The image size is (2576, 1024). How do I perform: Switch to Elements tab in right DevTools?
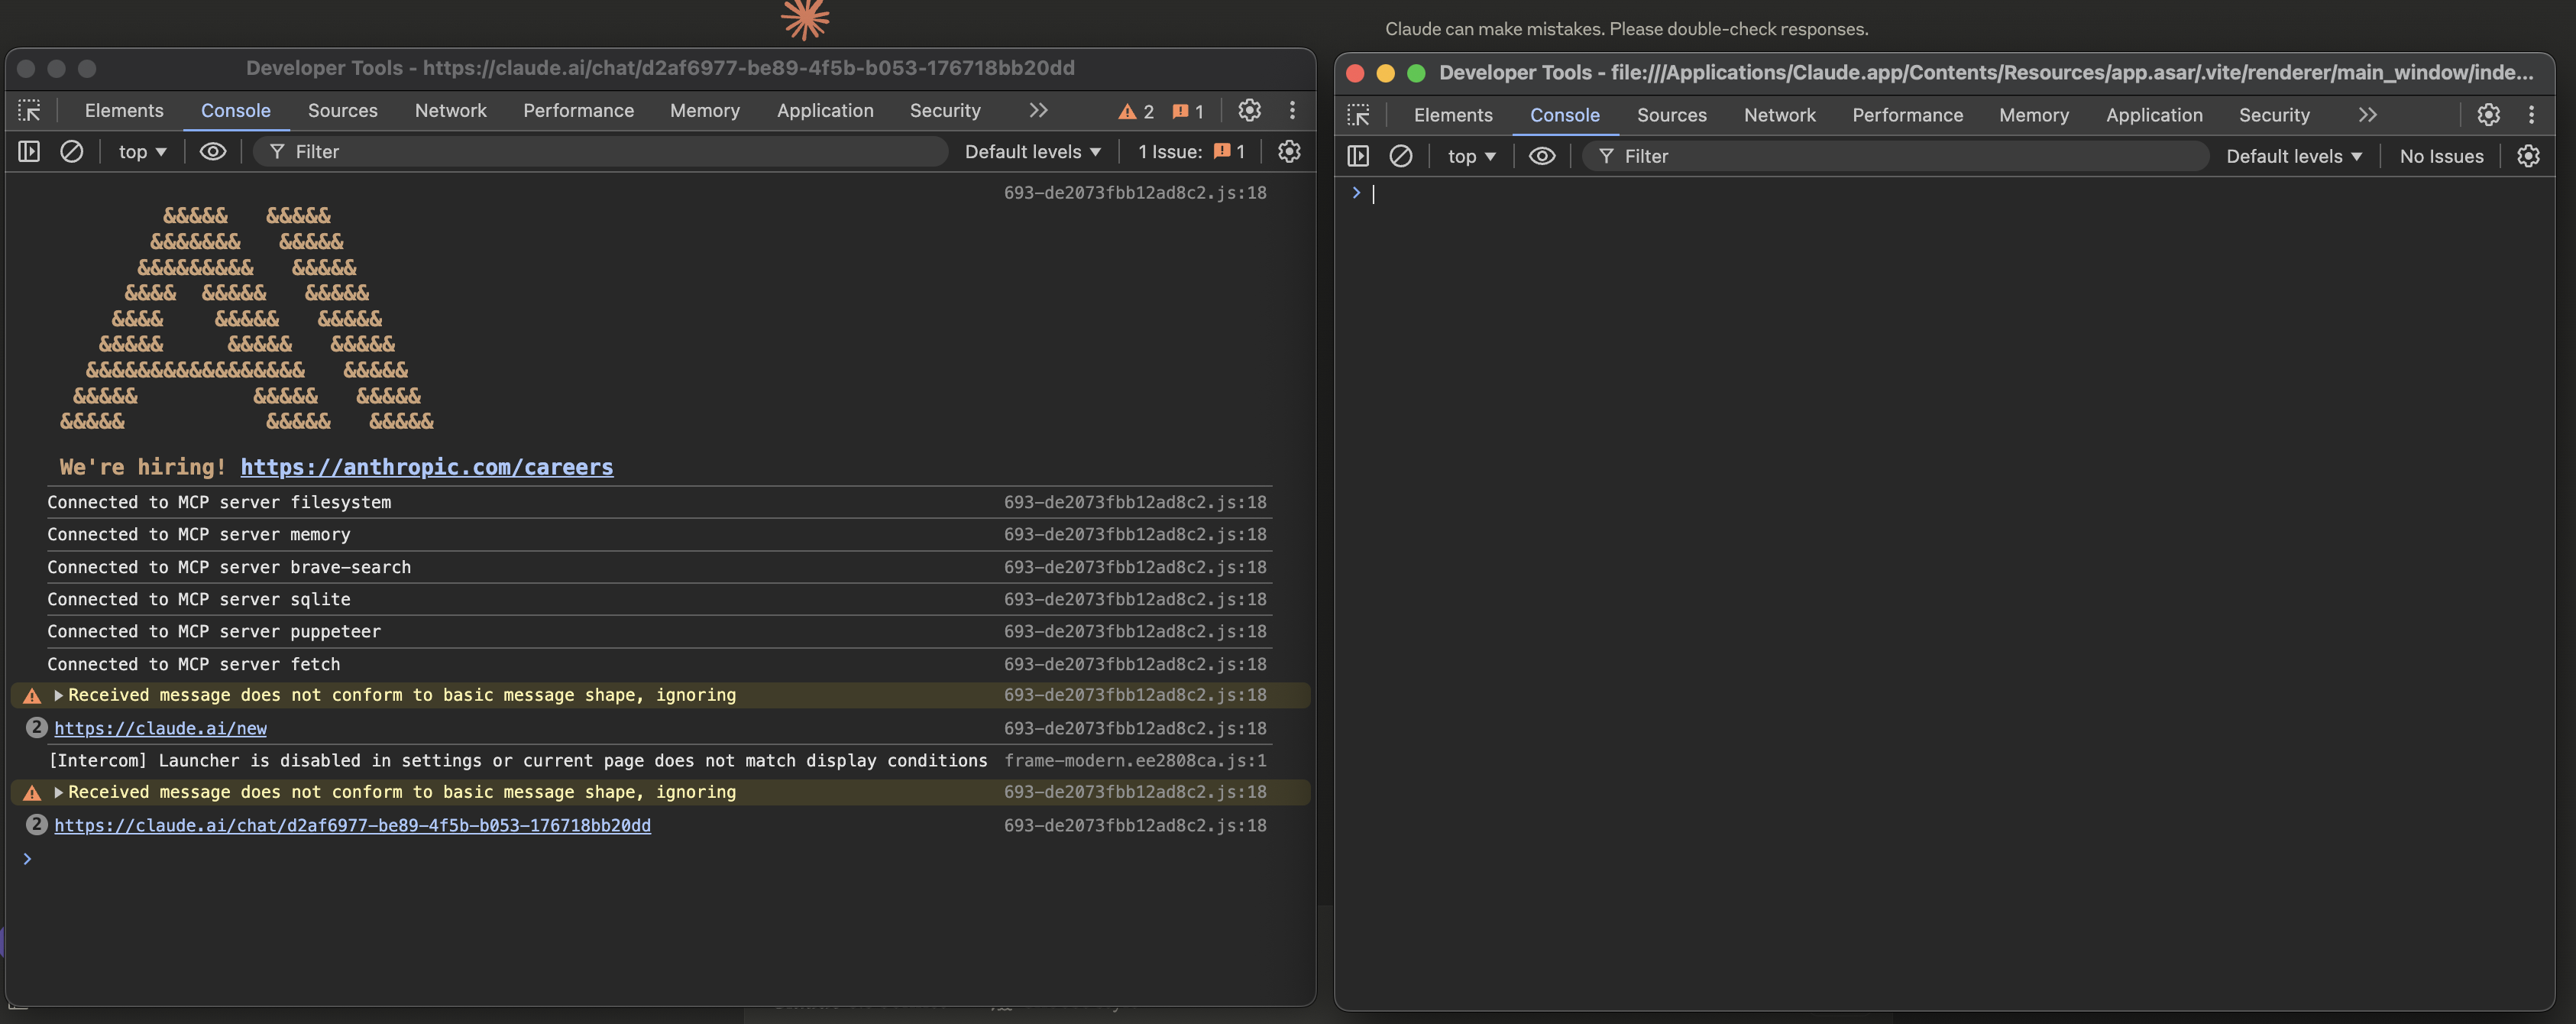(1452, 115)
